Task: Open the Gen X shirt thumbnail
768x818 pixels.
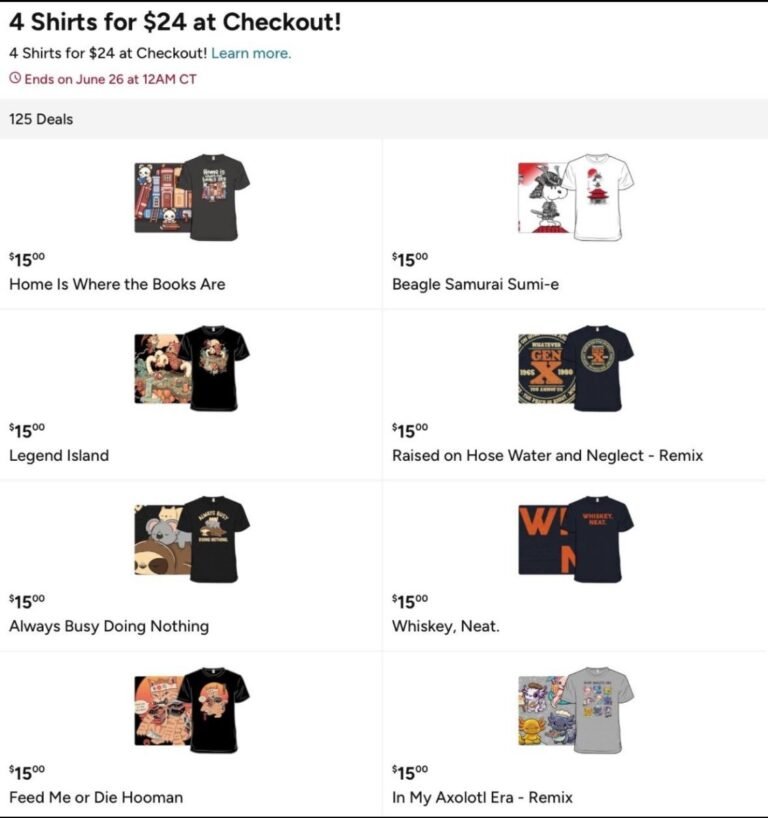Action: point(575,368)
